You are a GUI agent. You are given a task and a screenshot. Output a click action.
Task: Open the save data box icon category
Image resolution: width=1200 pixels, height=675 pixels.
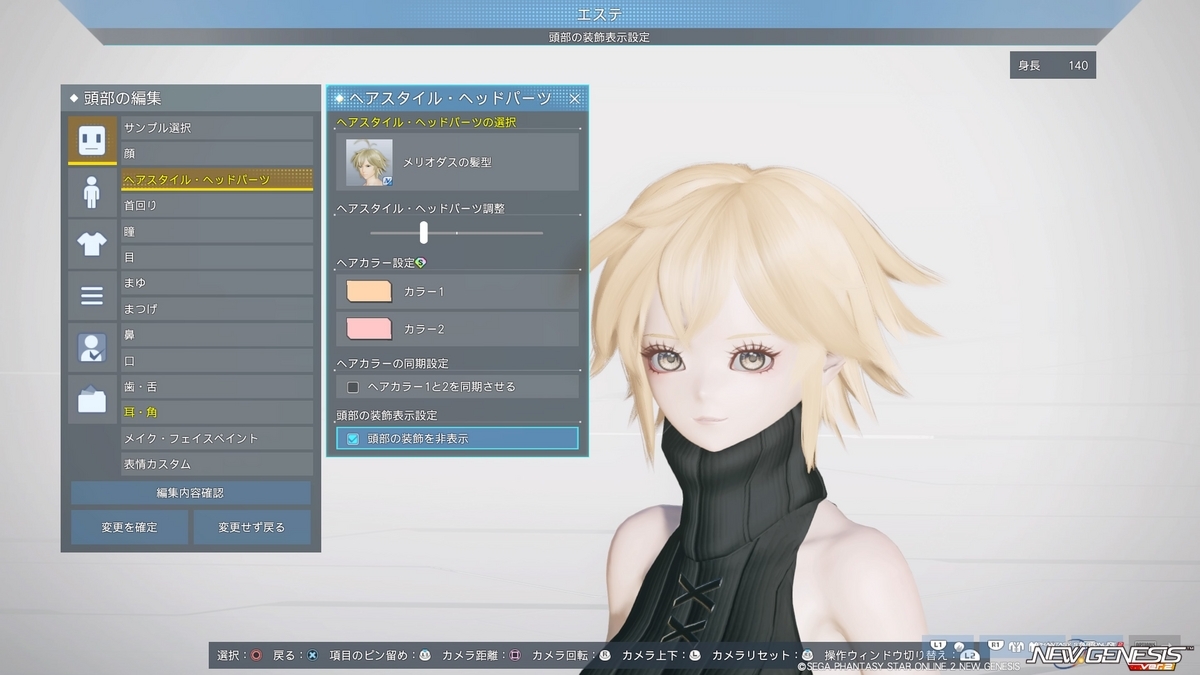coord(92,400)
